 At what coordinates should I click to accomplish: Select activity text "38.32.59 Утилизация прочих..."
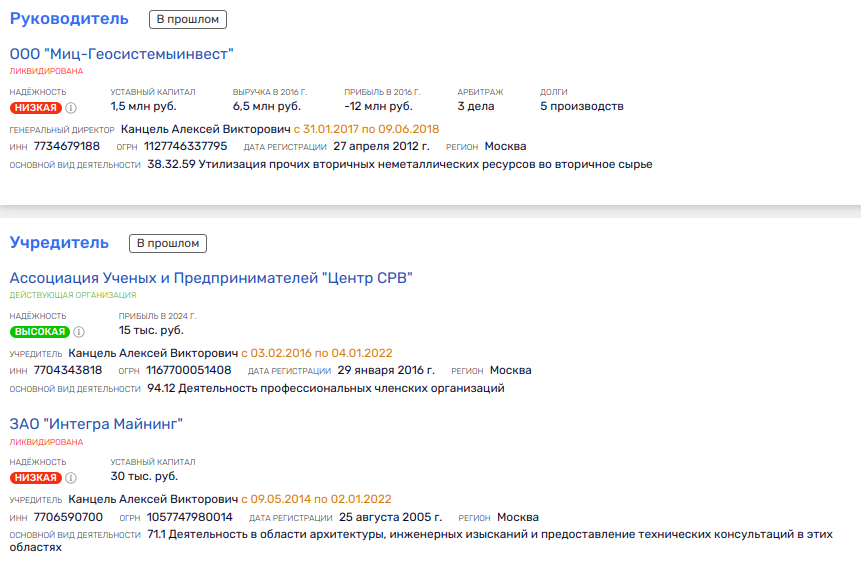pyautogui.click(x=400, y=164)
